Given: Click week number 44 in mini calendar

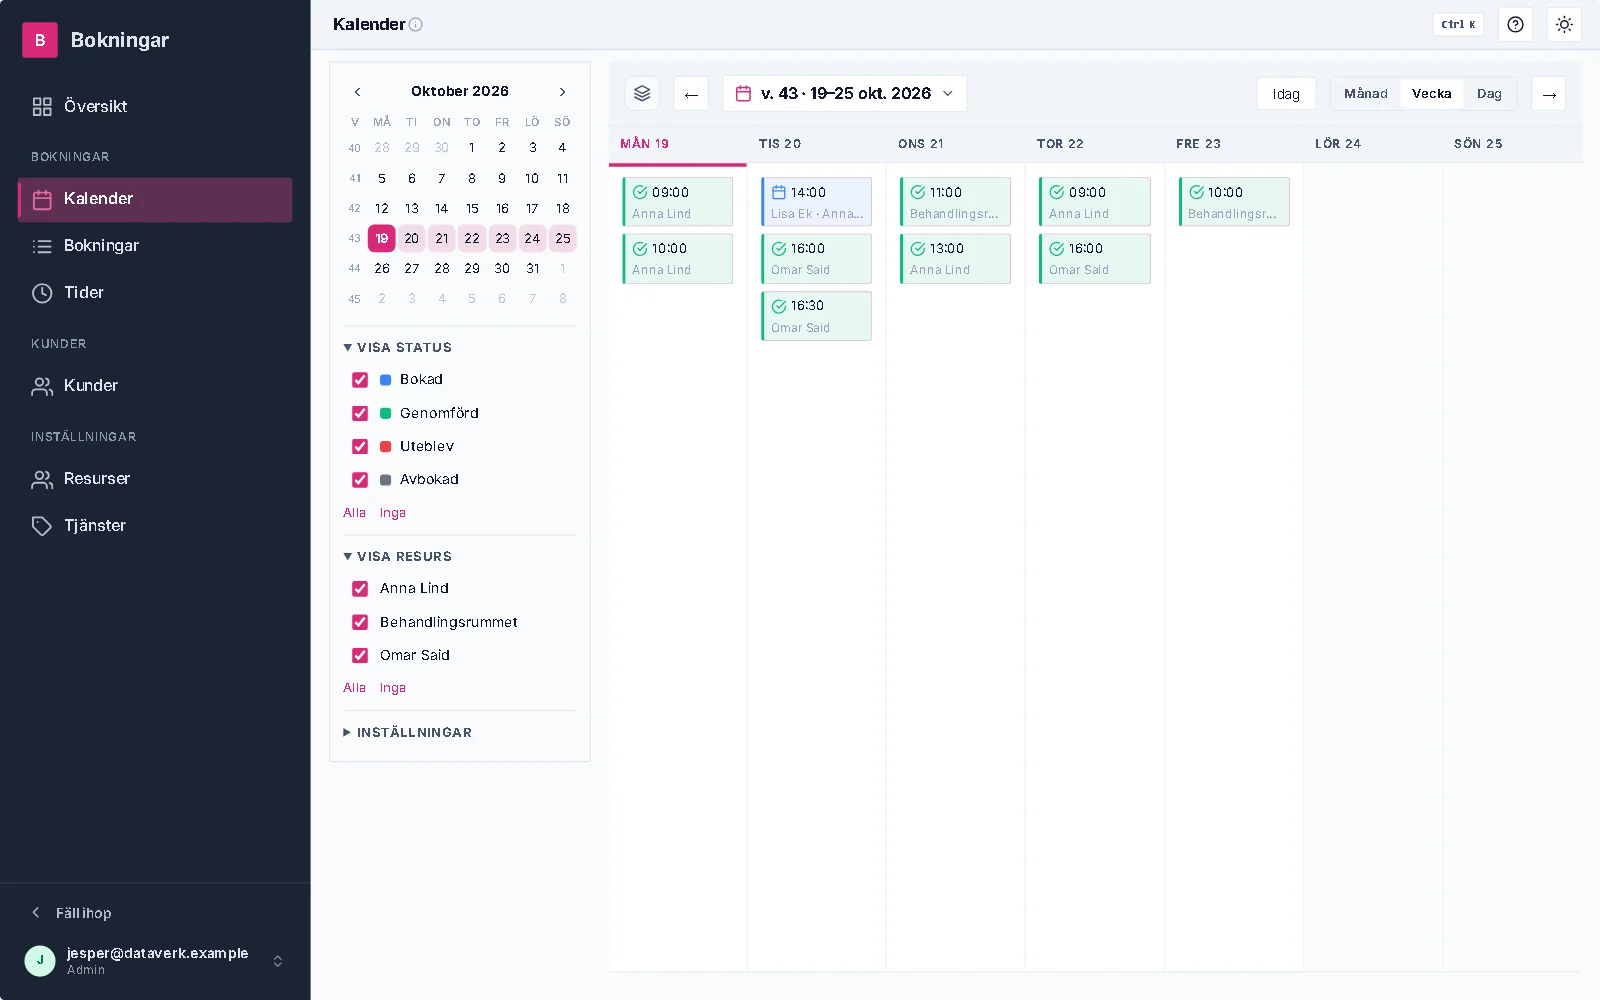Looking at the screenshot, I should pyautogui.click(x=354, y=269).
